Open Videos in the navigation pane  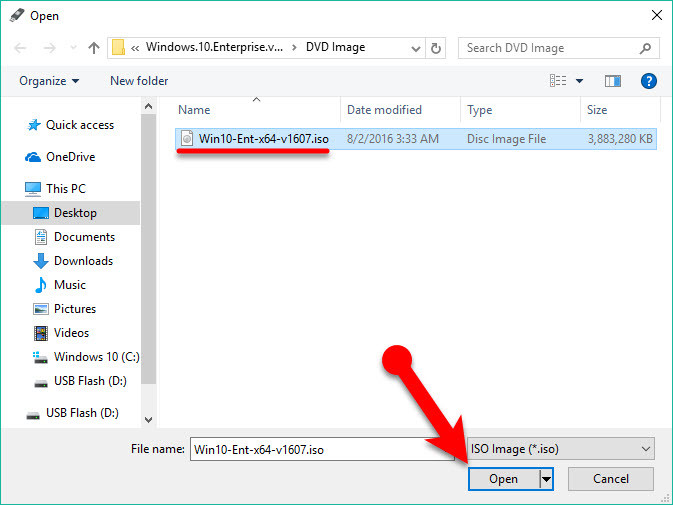[x=71, y=333]
